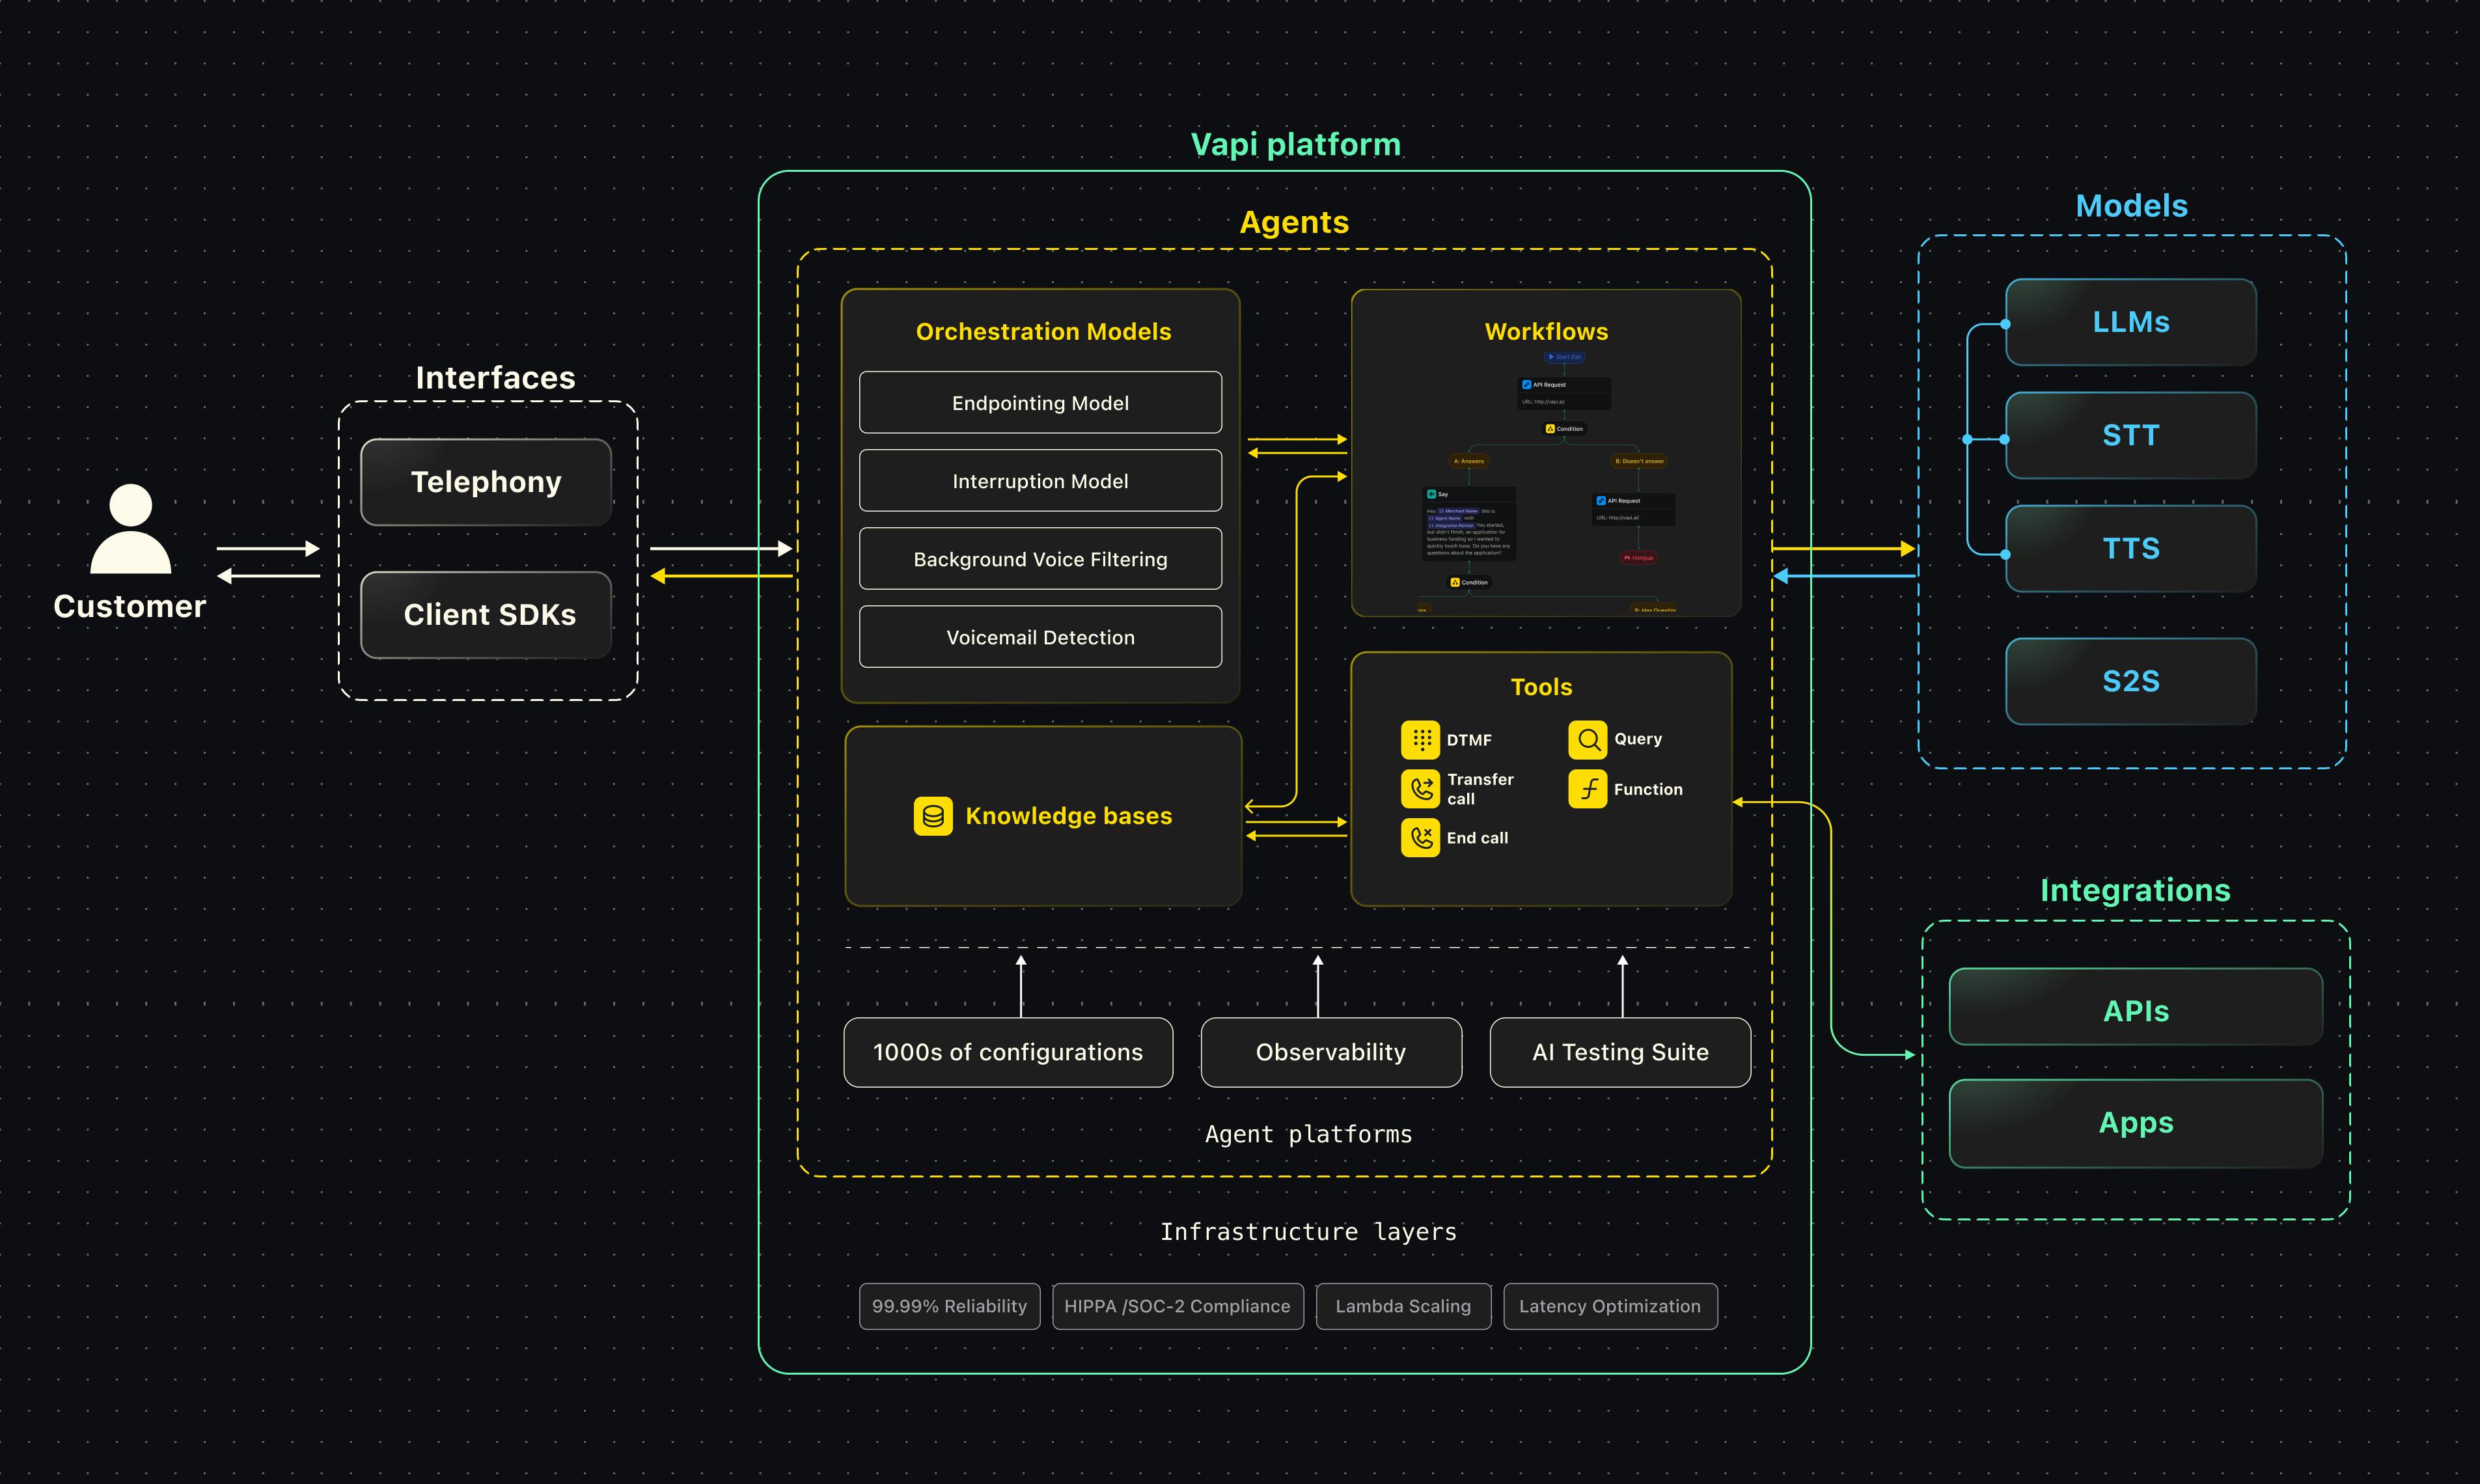Click the Endpointing Model box
This screenshot has height=1484, width=2480.
coord(1040,403)
